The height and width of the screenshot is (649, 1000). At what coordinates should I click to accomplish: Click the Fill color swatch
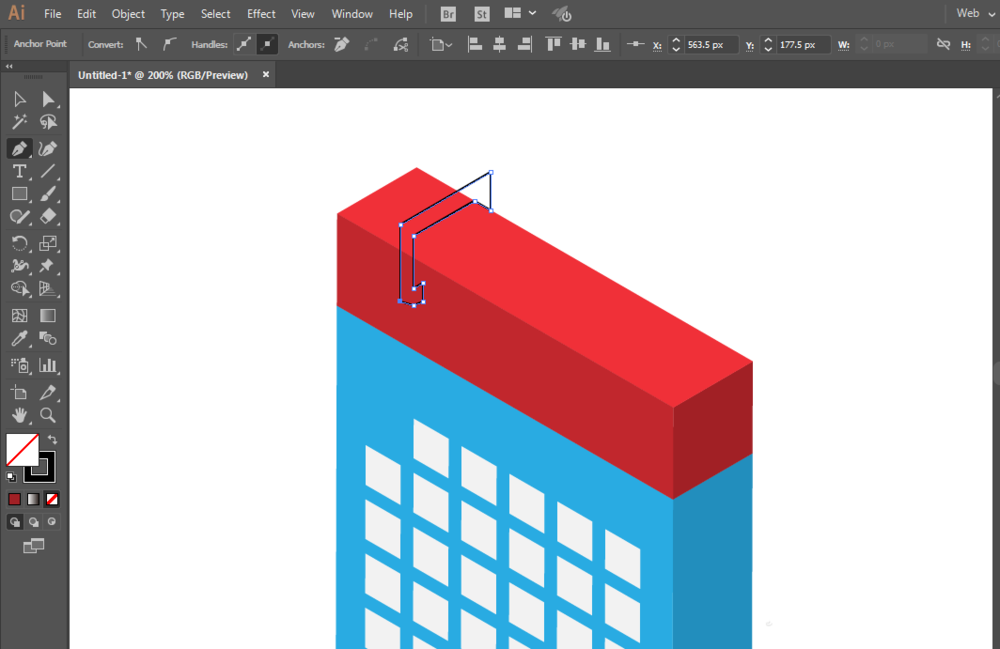22,450
